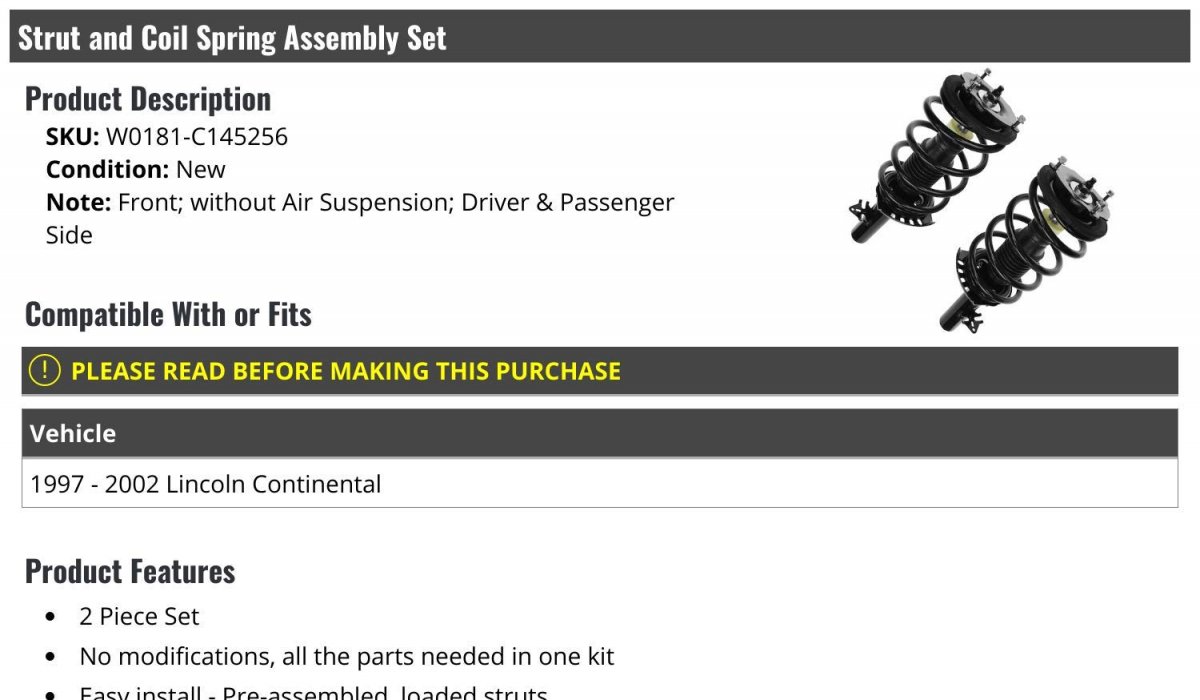Screen dimensions: 1200x700
Task: Click the Strut and Coil Spring Assembly Set title
Action: 232,38
